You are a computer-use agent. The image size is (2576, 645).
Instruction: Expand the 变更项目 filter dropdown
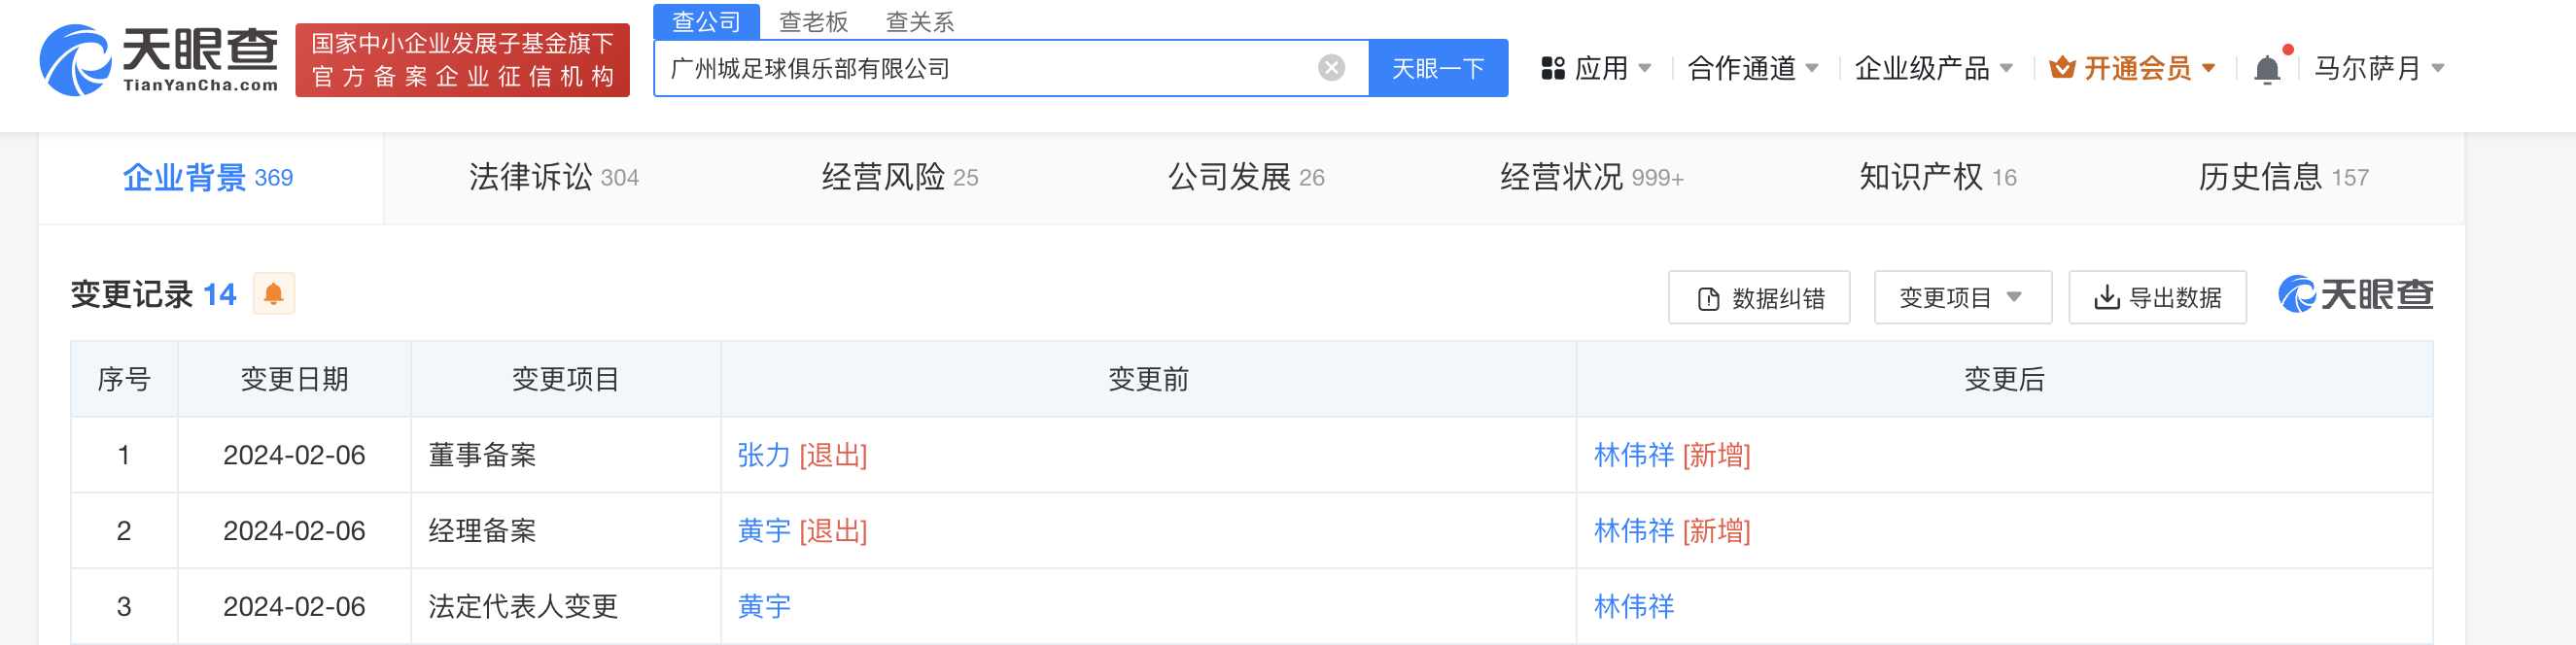click(x=1961, y=298)
